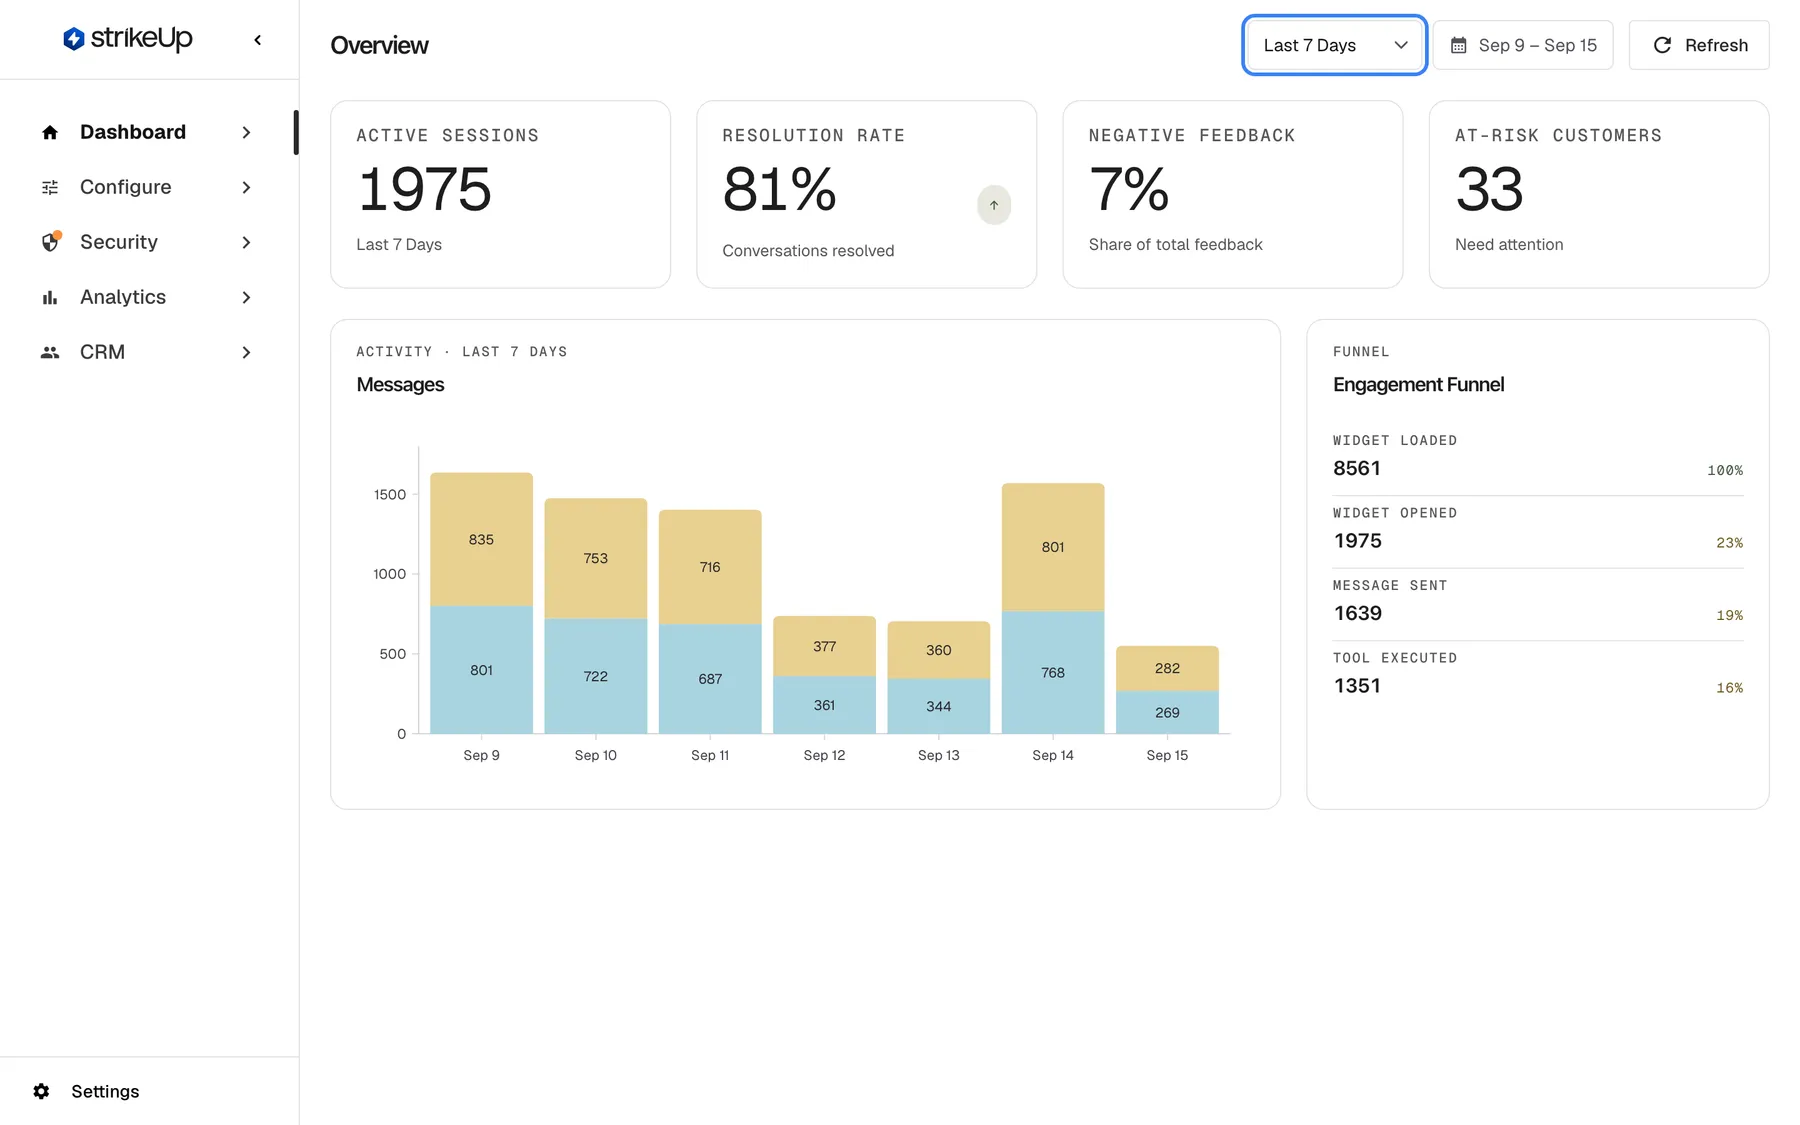Select the At-Risk Customers value 33
Image resolution: width=1800 pixels, height=1125 pixels.
click(x=1489, y=189)
